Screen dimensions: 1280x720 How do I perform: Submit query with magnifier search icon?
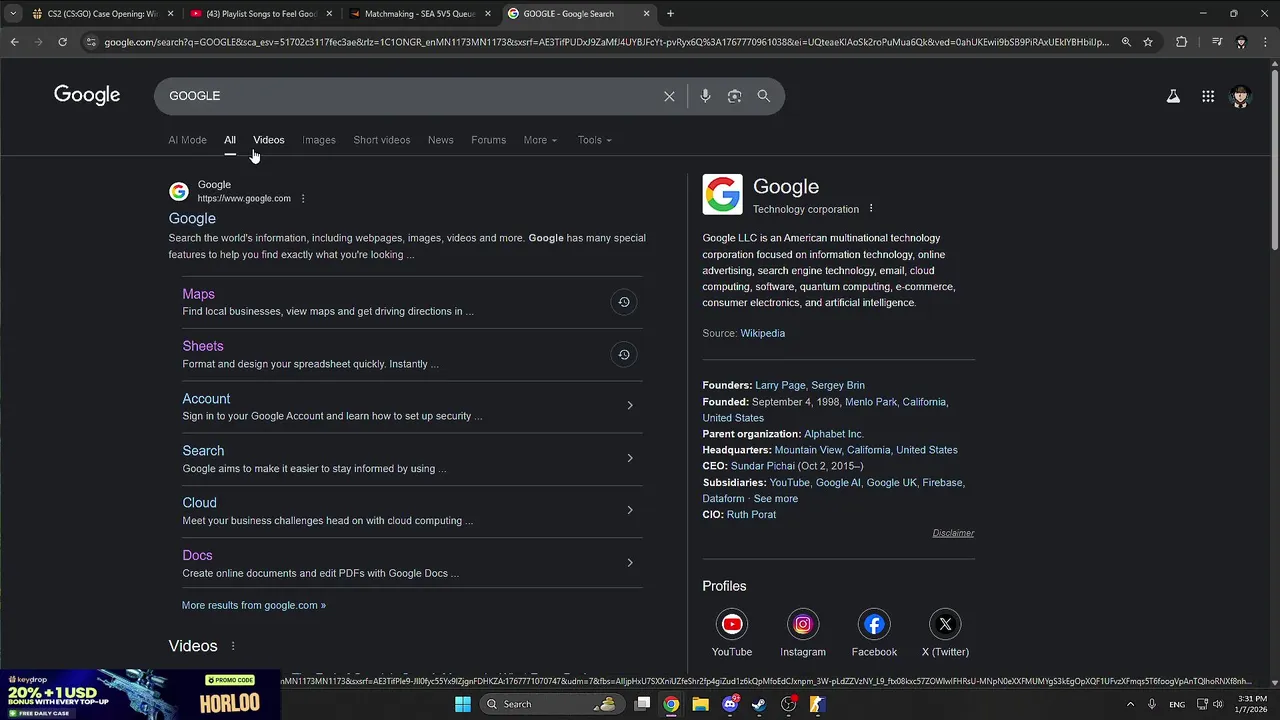point(764,96)
